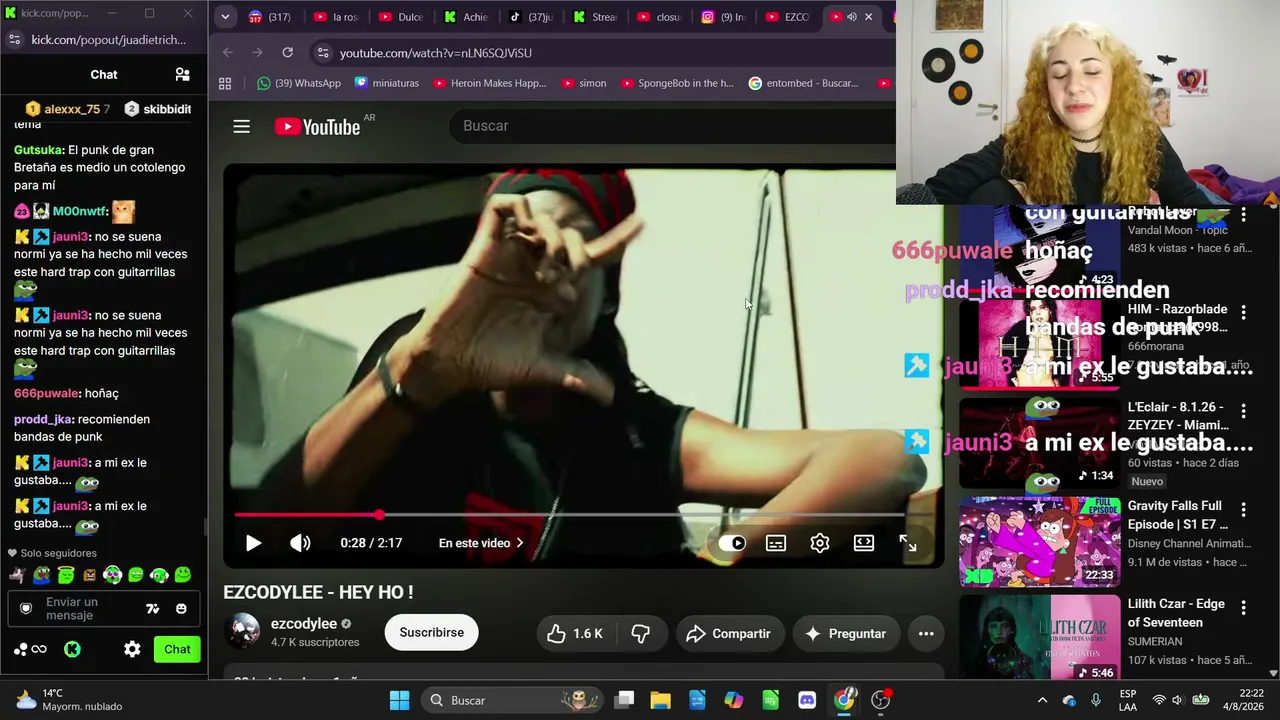The height and width of the screenshot is (720, 1280).
Task: Go back in the YouTube browser window
Action: tap(228, 53)
